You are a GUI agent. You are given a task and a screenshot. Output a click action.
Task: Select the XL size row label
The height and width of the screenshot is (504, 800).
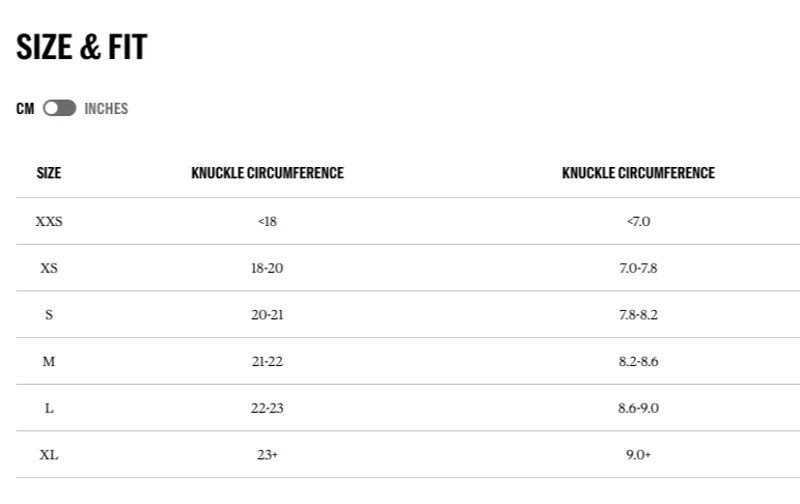click(x=49, y=455)
